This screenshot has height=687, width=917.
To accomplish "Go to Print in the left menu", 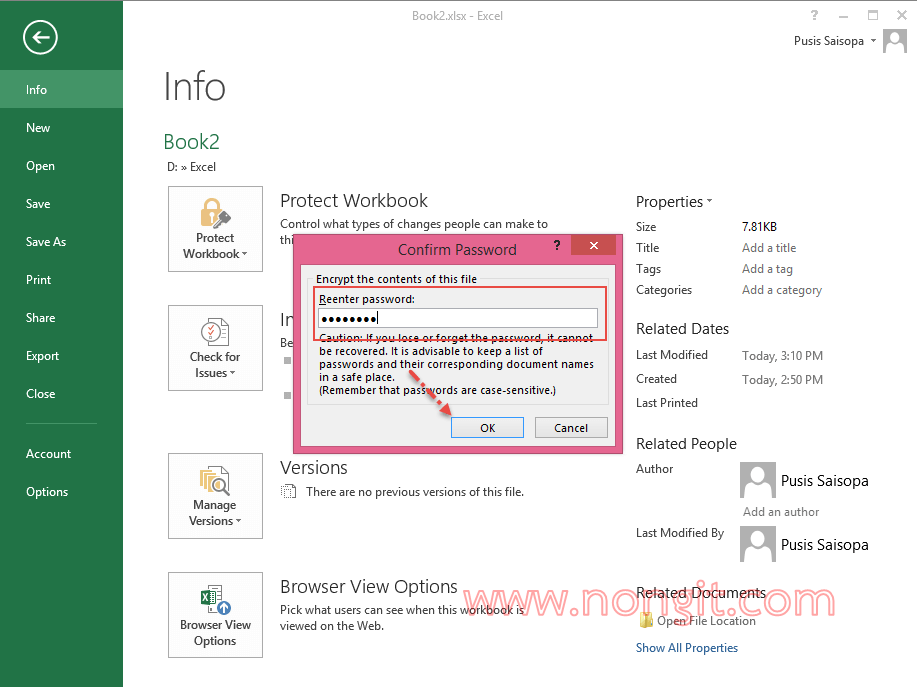I will pyautogui.click(x=39, y=280).
